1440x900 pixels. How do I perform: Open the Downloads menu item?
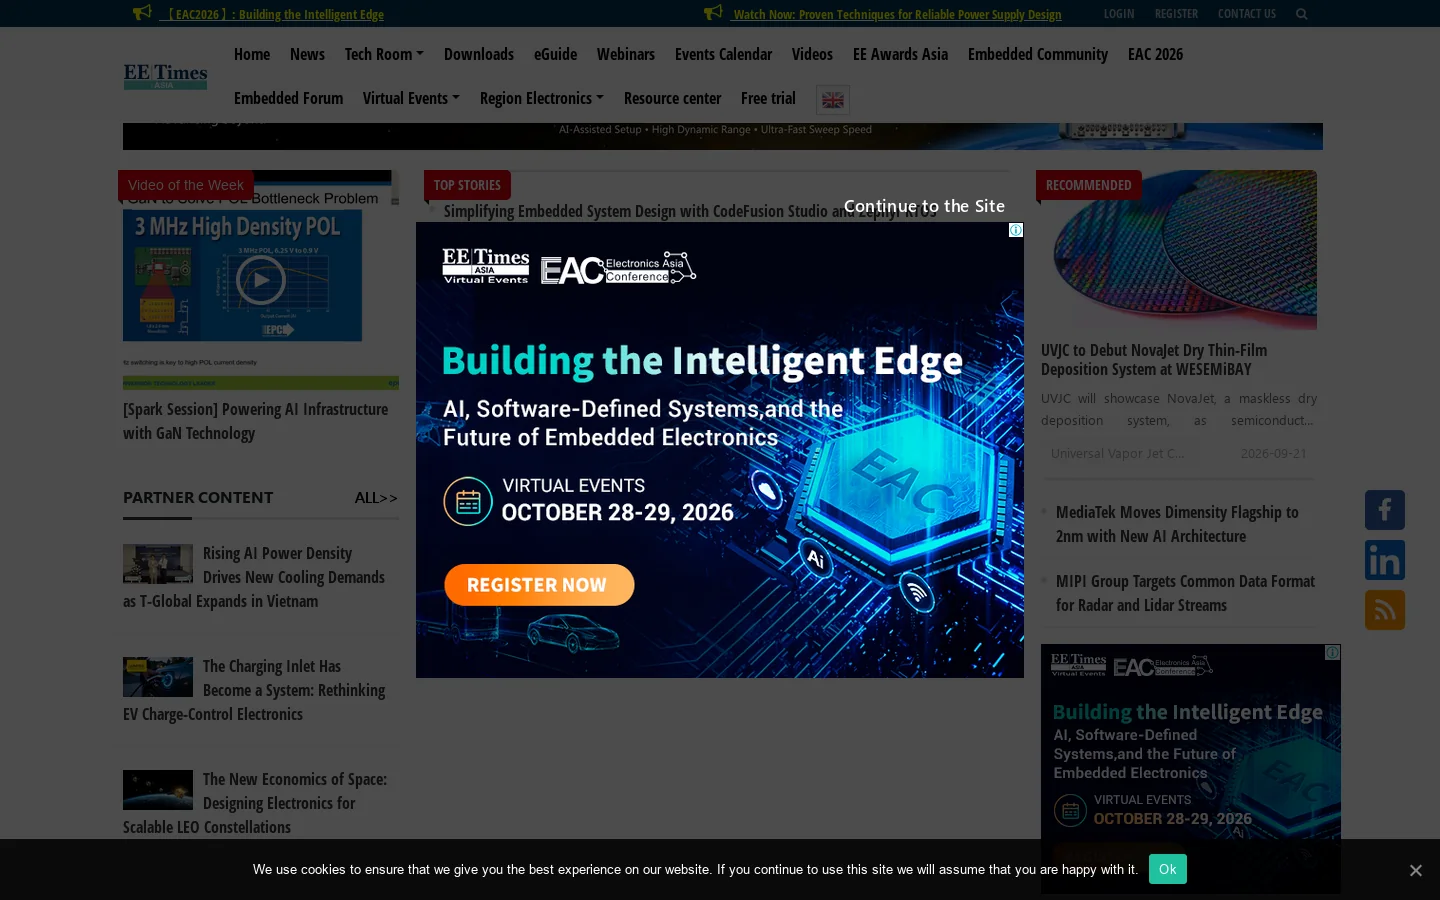coord(479,54)
